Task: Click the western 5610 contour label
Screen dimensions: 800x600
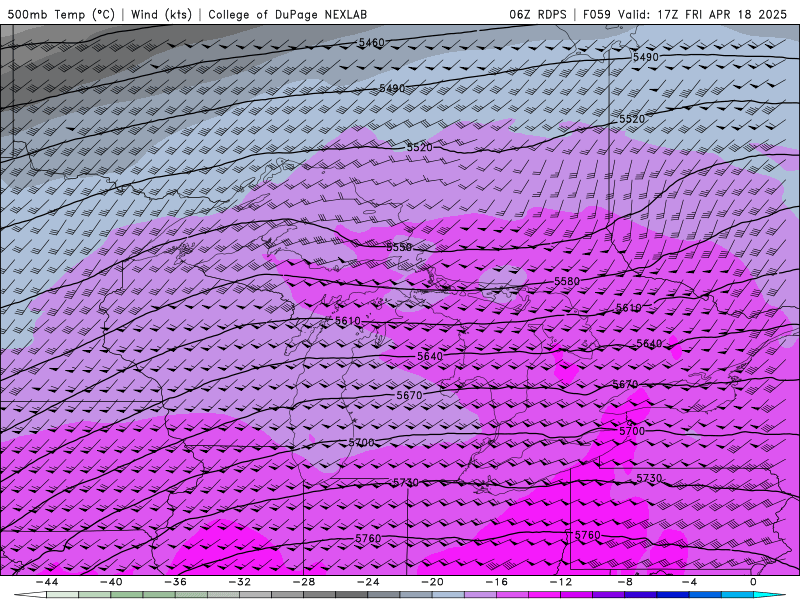Action: pyautogui.click(x=348, y=321)
